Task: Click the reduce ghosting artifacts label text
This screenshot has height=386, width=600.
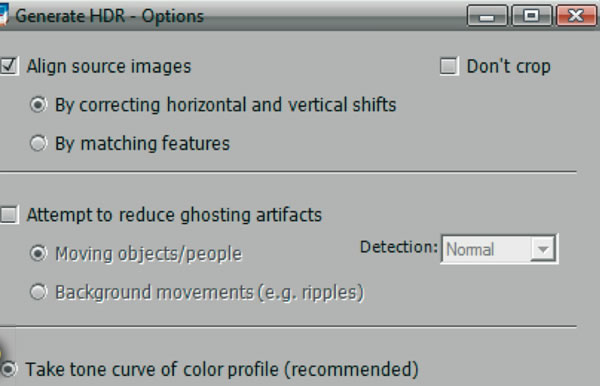Action: click(220, 215)
